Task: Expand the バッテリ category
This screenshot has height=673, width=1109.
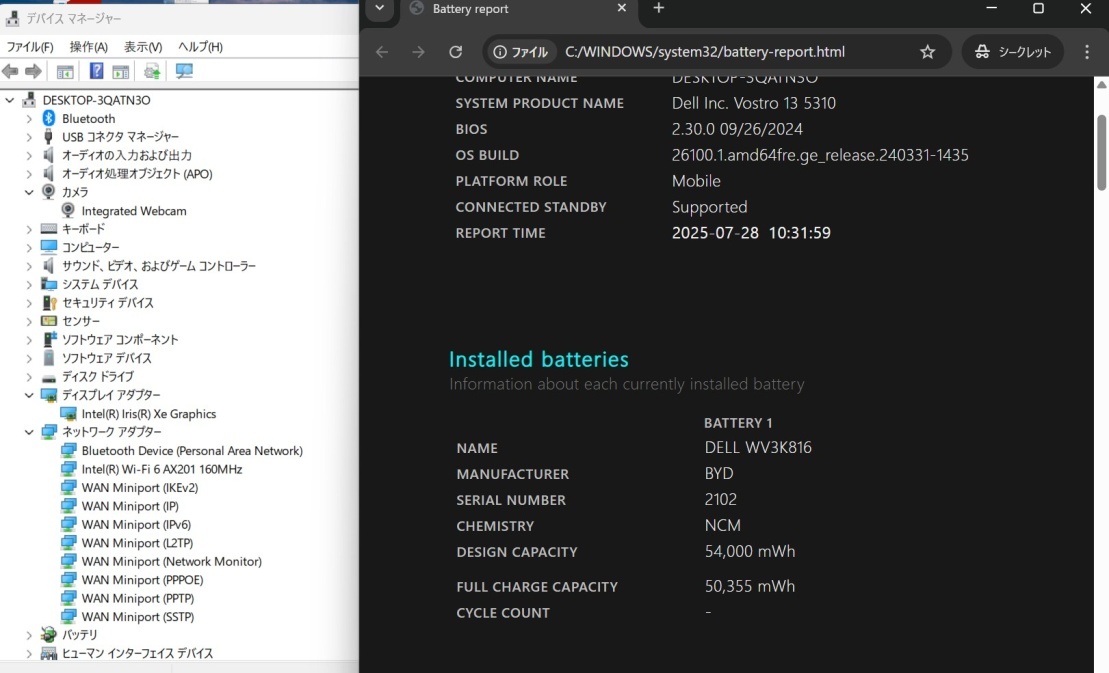Action: point(29,635)
